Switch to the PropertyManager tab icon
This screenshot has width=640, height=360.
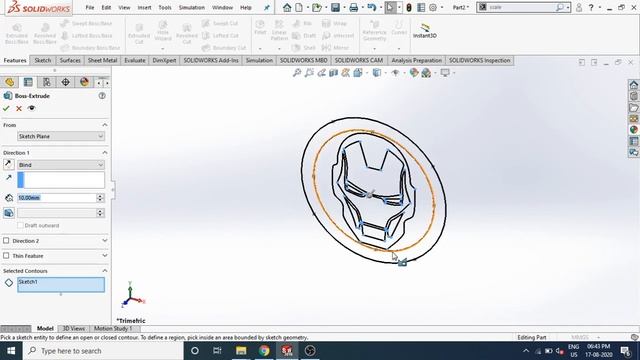[28, 82]
